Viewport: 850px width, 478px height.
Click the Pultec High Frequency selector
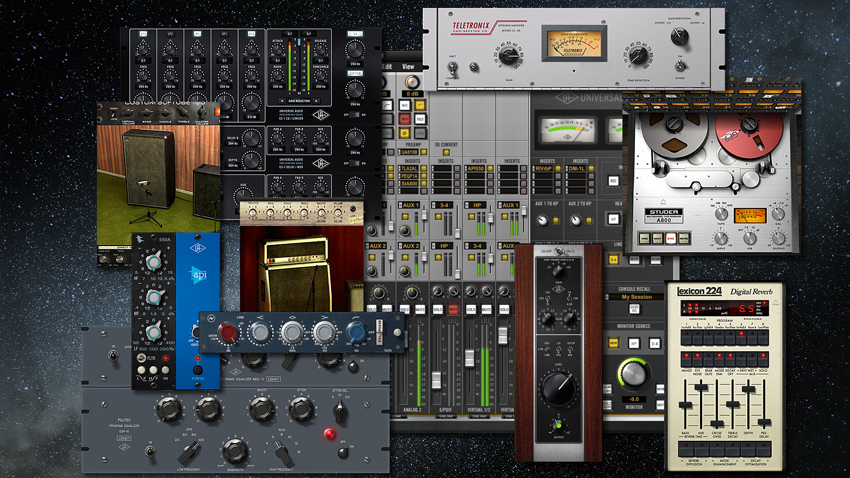click(x=280, y=450)
